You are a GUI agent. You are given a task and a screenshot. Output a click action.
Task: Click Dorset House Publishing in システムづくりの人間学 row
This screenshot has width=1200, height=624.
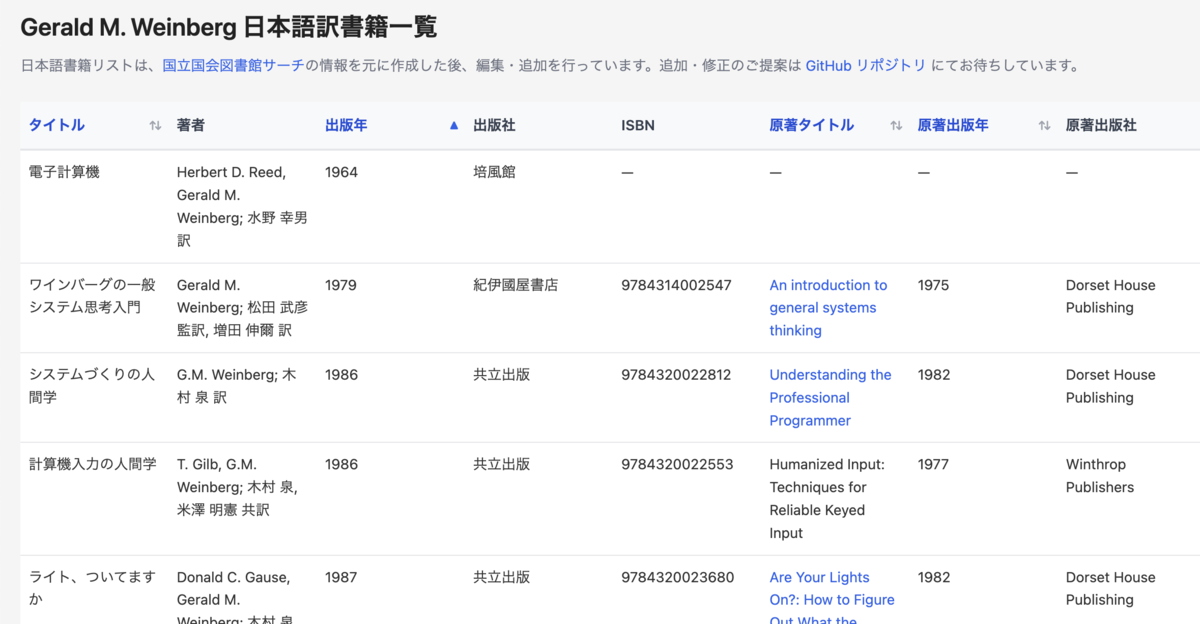click(1111, 386)
